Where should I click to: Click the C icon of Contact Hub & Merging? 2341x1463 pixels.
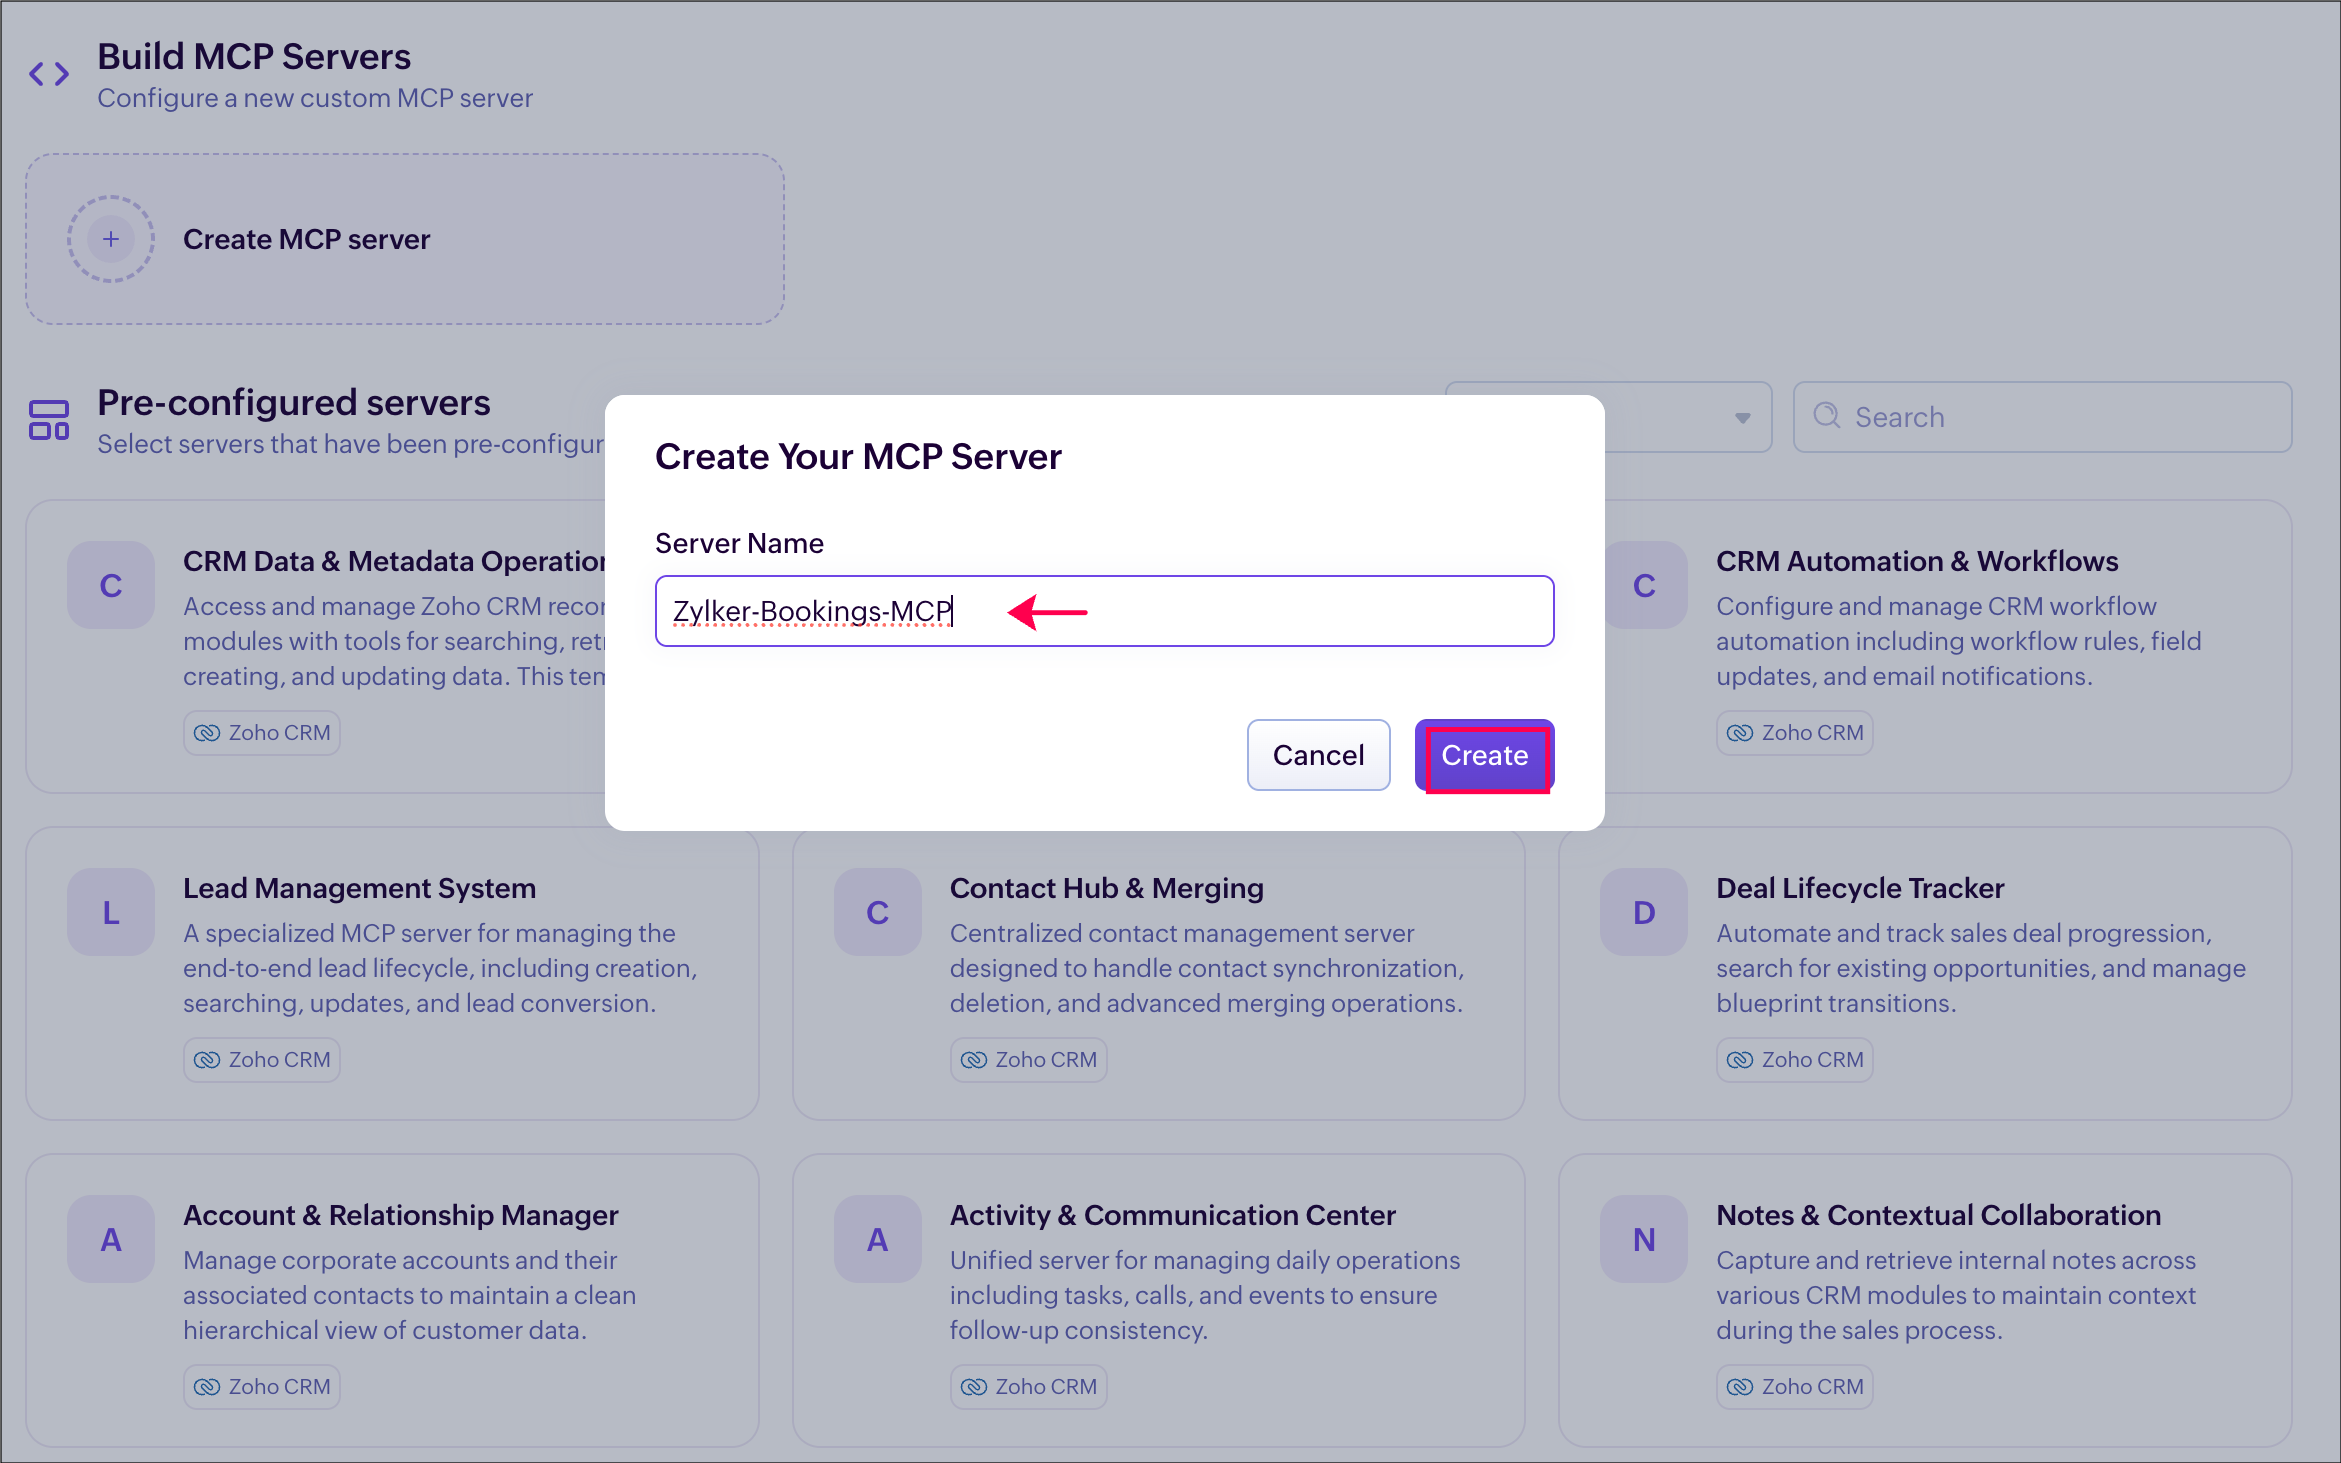coord(877,912)
